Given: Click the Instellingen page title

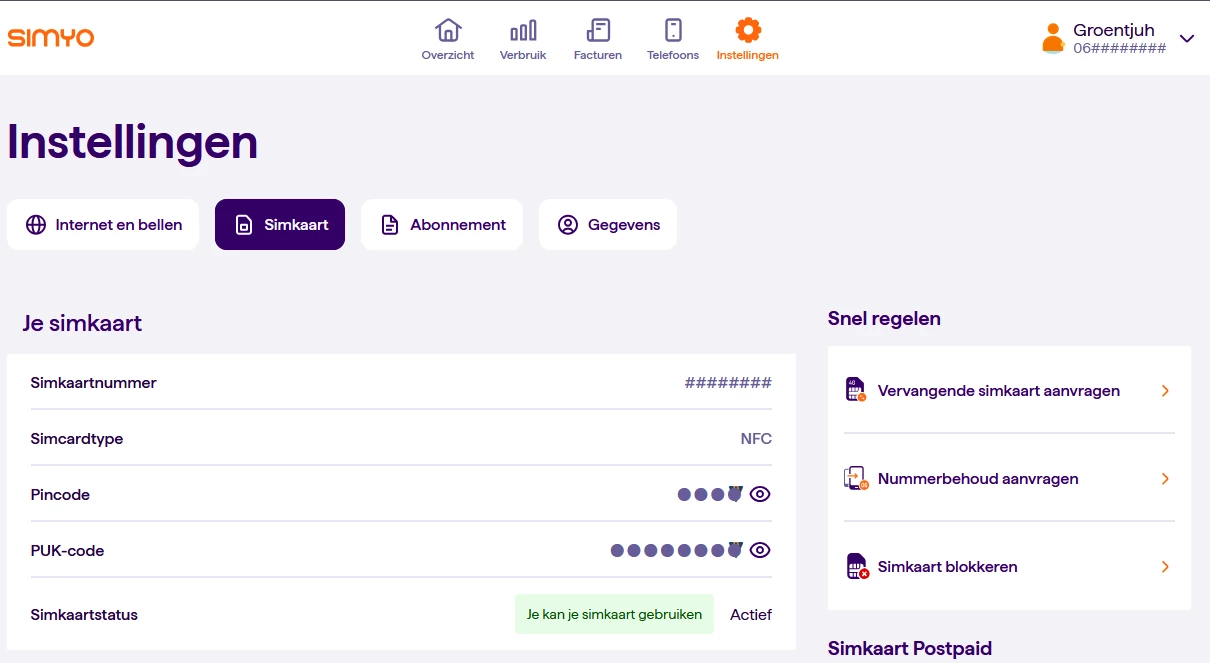Looking at the screenshot, I should coord(133,142).
